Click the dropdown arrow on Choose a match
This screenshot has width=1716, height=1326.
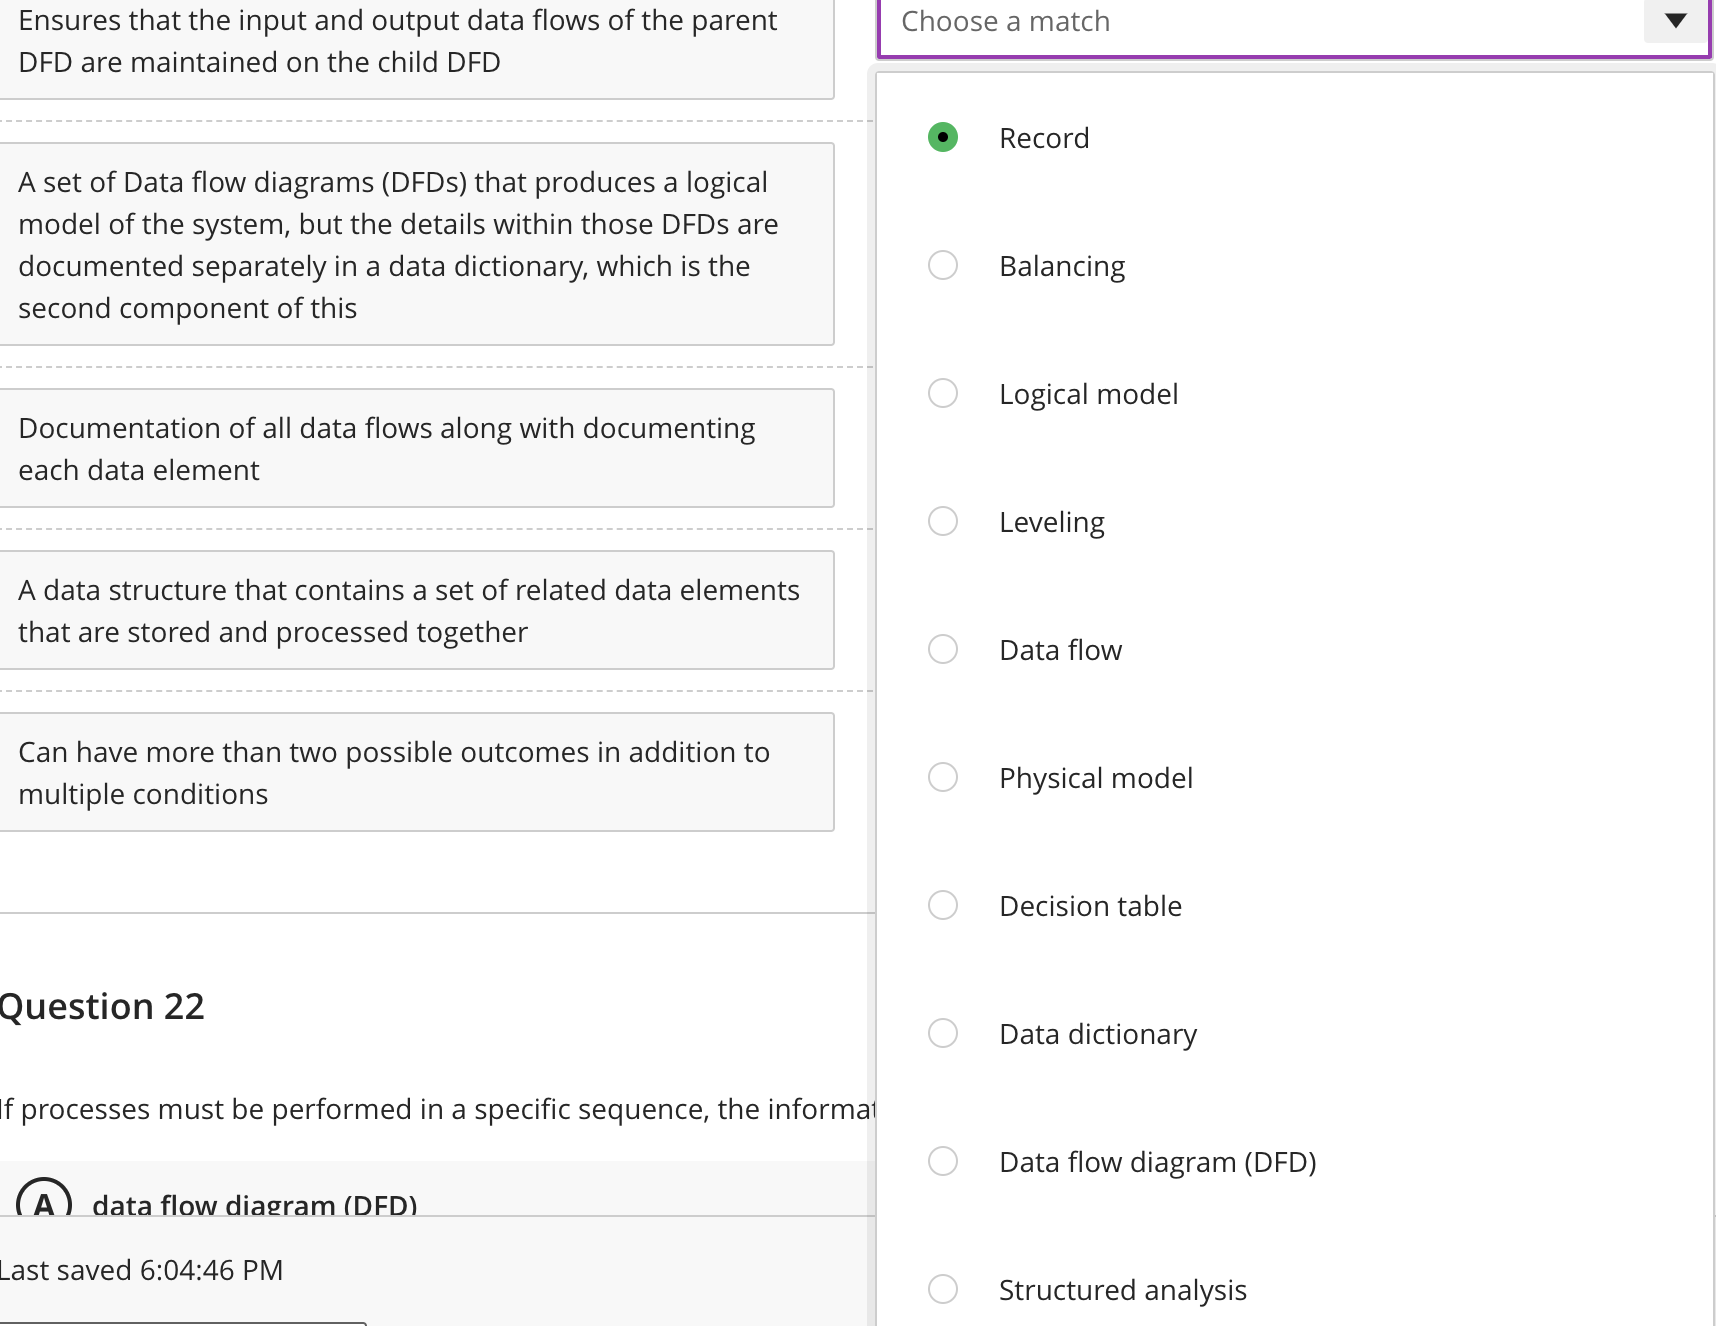[x=1673, y=21]
